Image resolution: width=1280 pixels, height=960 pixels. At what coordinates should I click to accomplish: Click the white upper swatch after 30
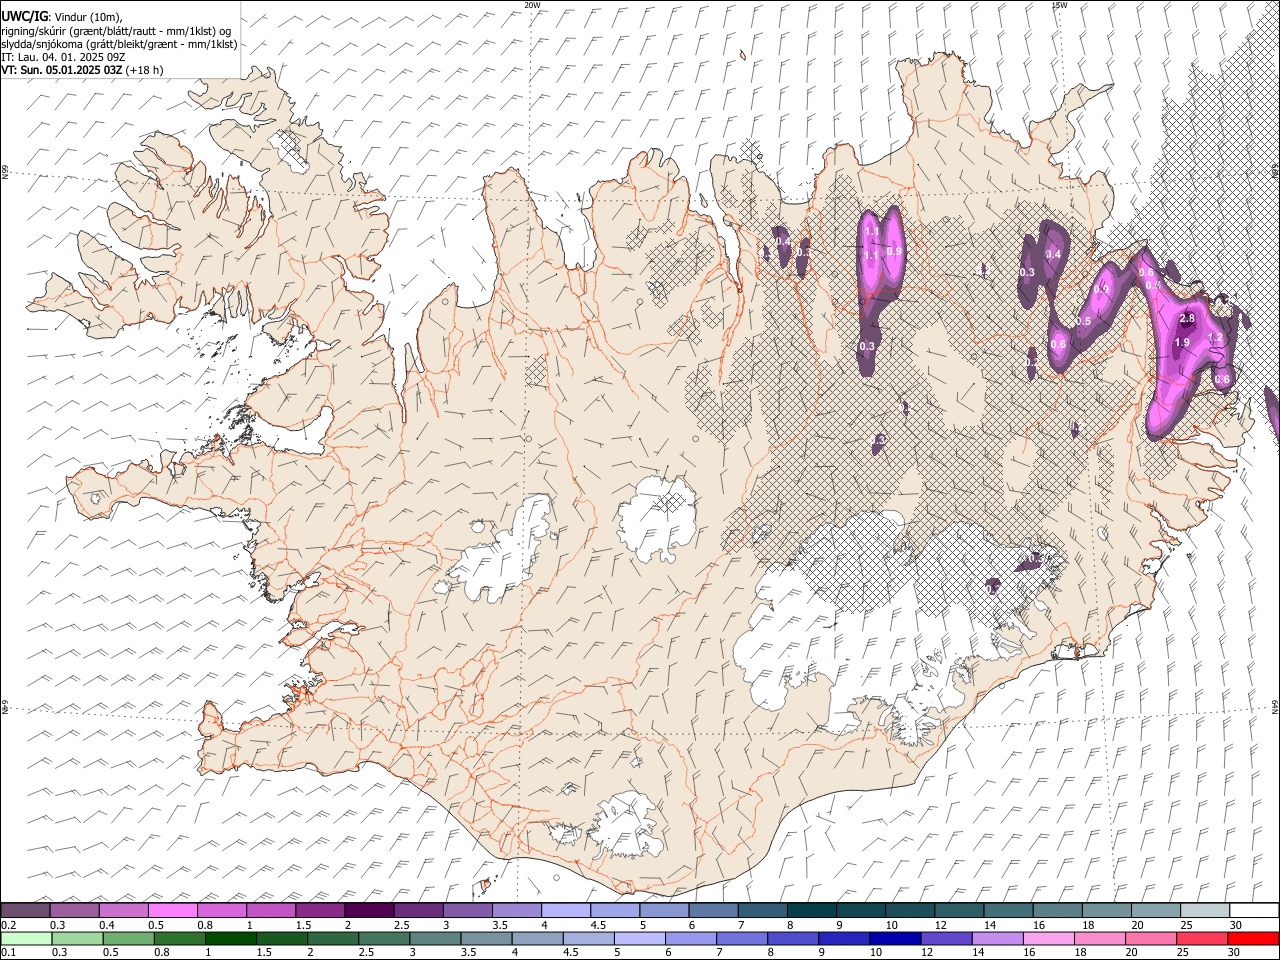click(1254, 910)
